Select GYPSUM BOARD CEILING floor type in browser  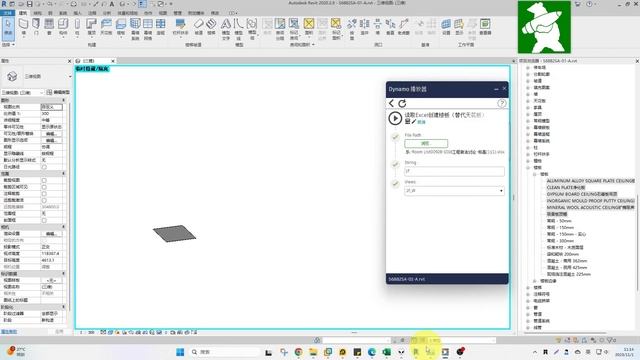[582, 194]
